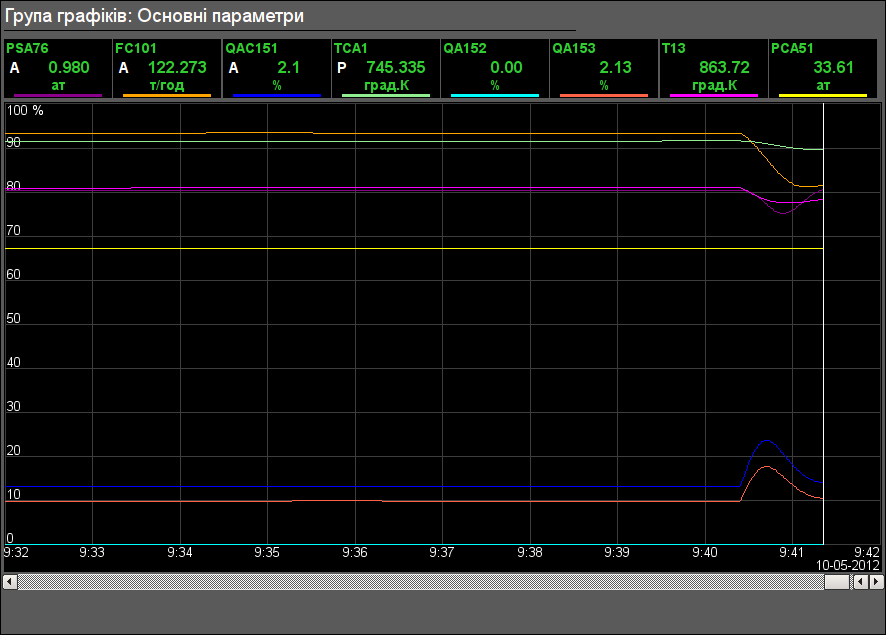Click the white vertical time cursor line
The image size is (886, 635).
pos(823,324)
